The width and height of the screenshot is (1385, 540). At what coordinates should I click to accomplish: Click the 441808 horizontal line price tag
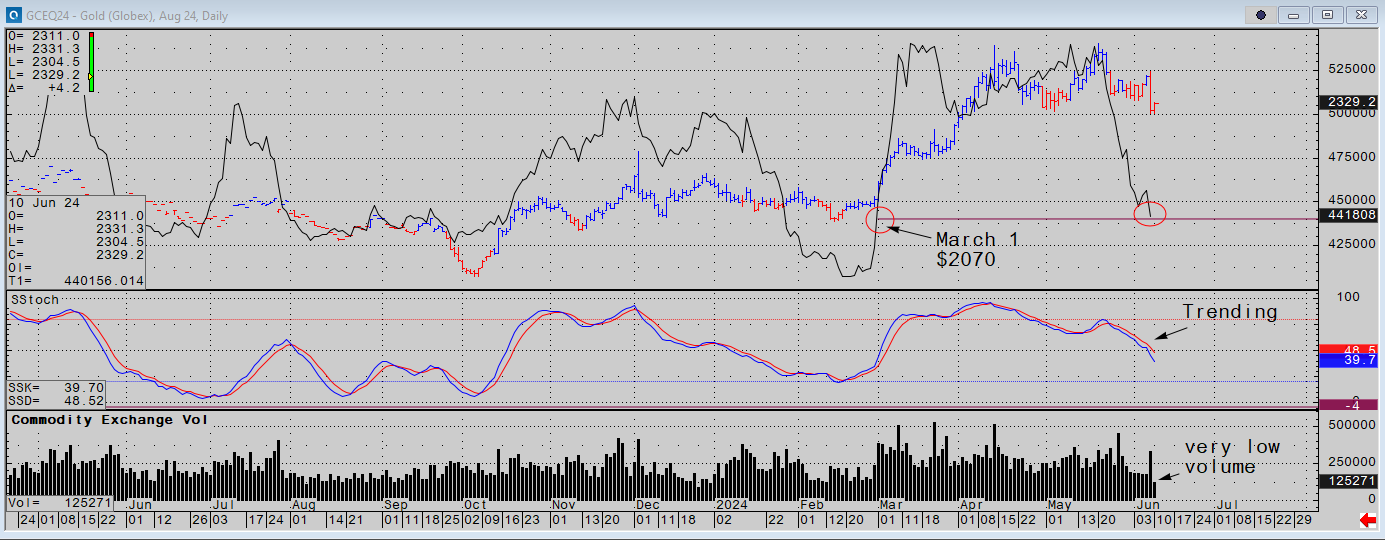[x=1348, y=214]
